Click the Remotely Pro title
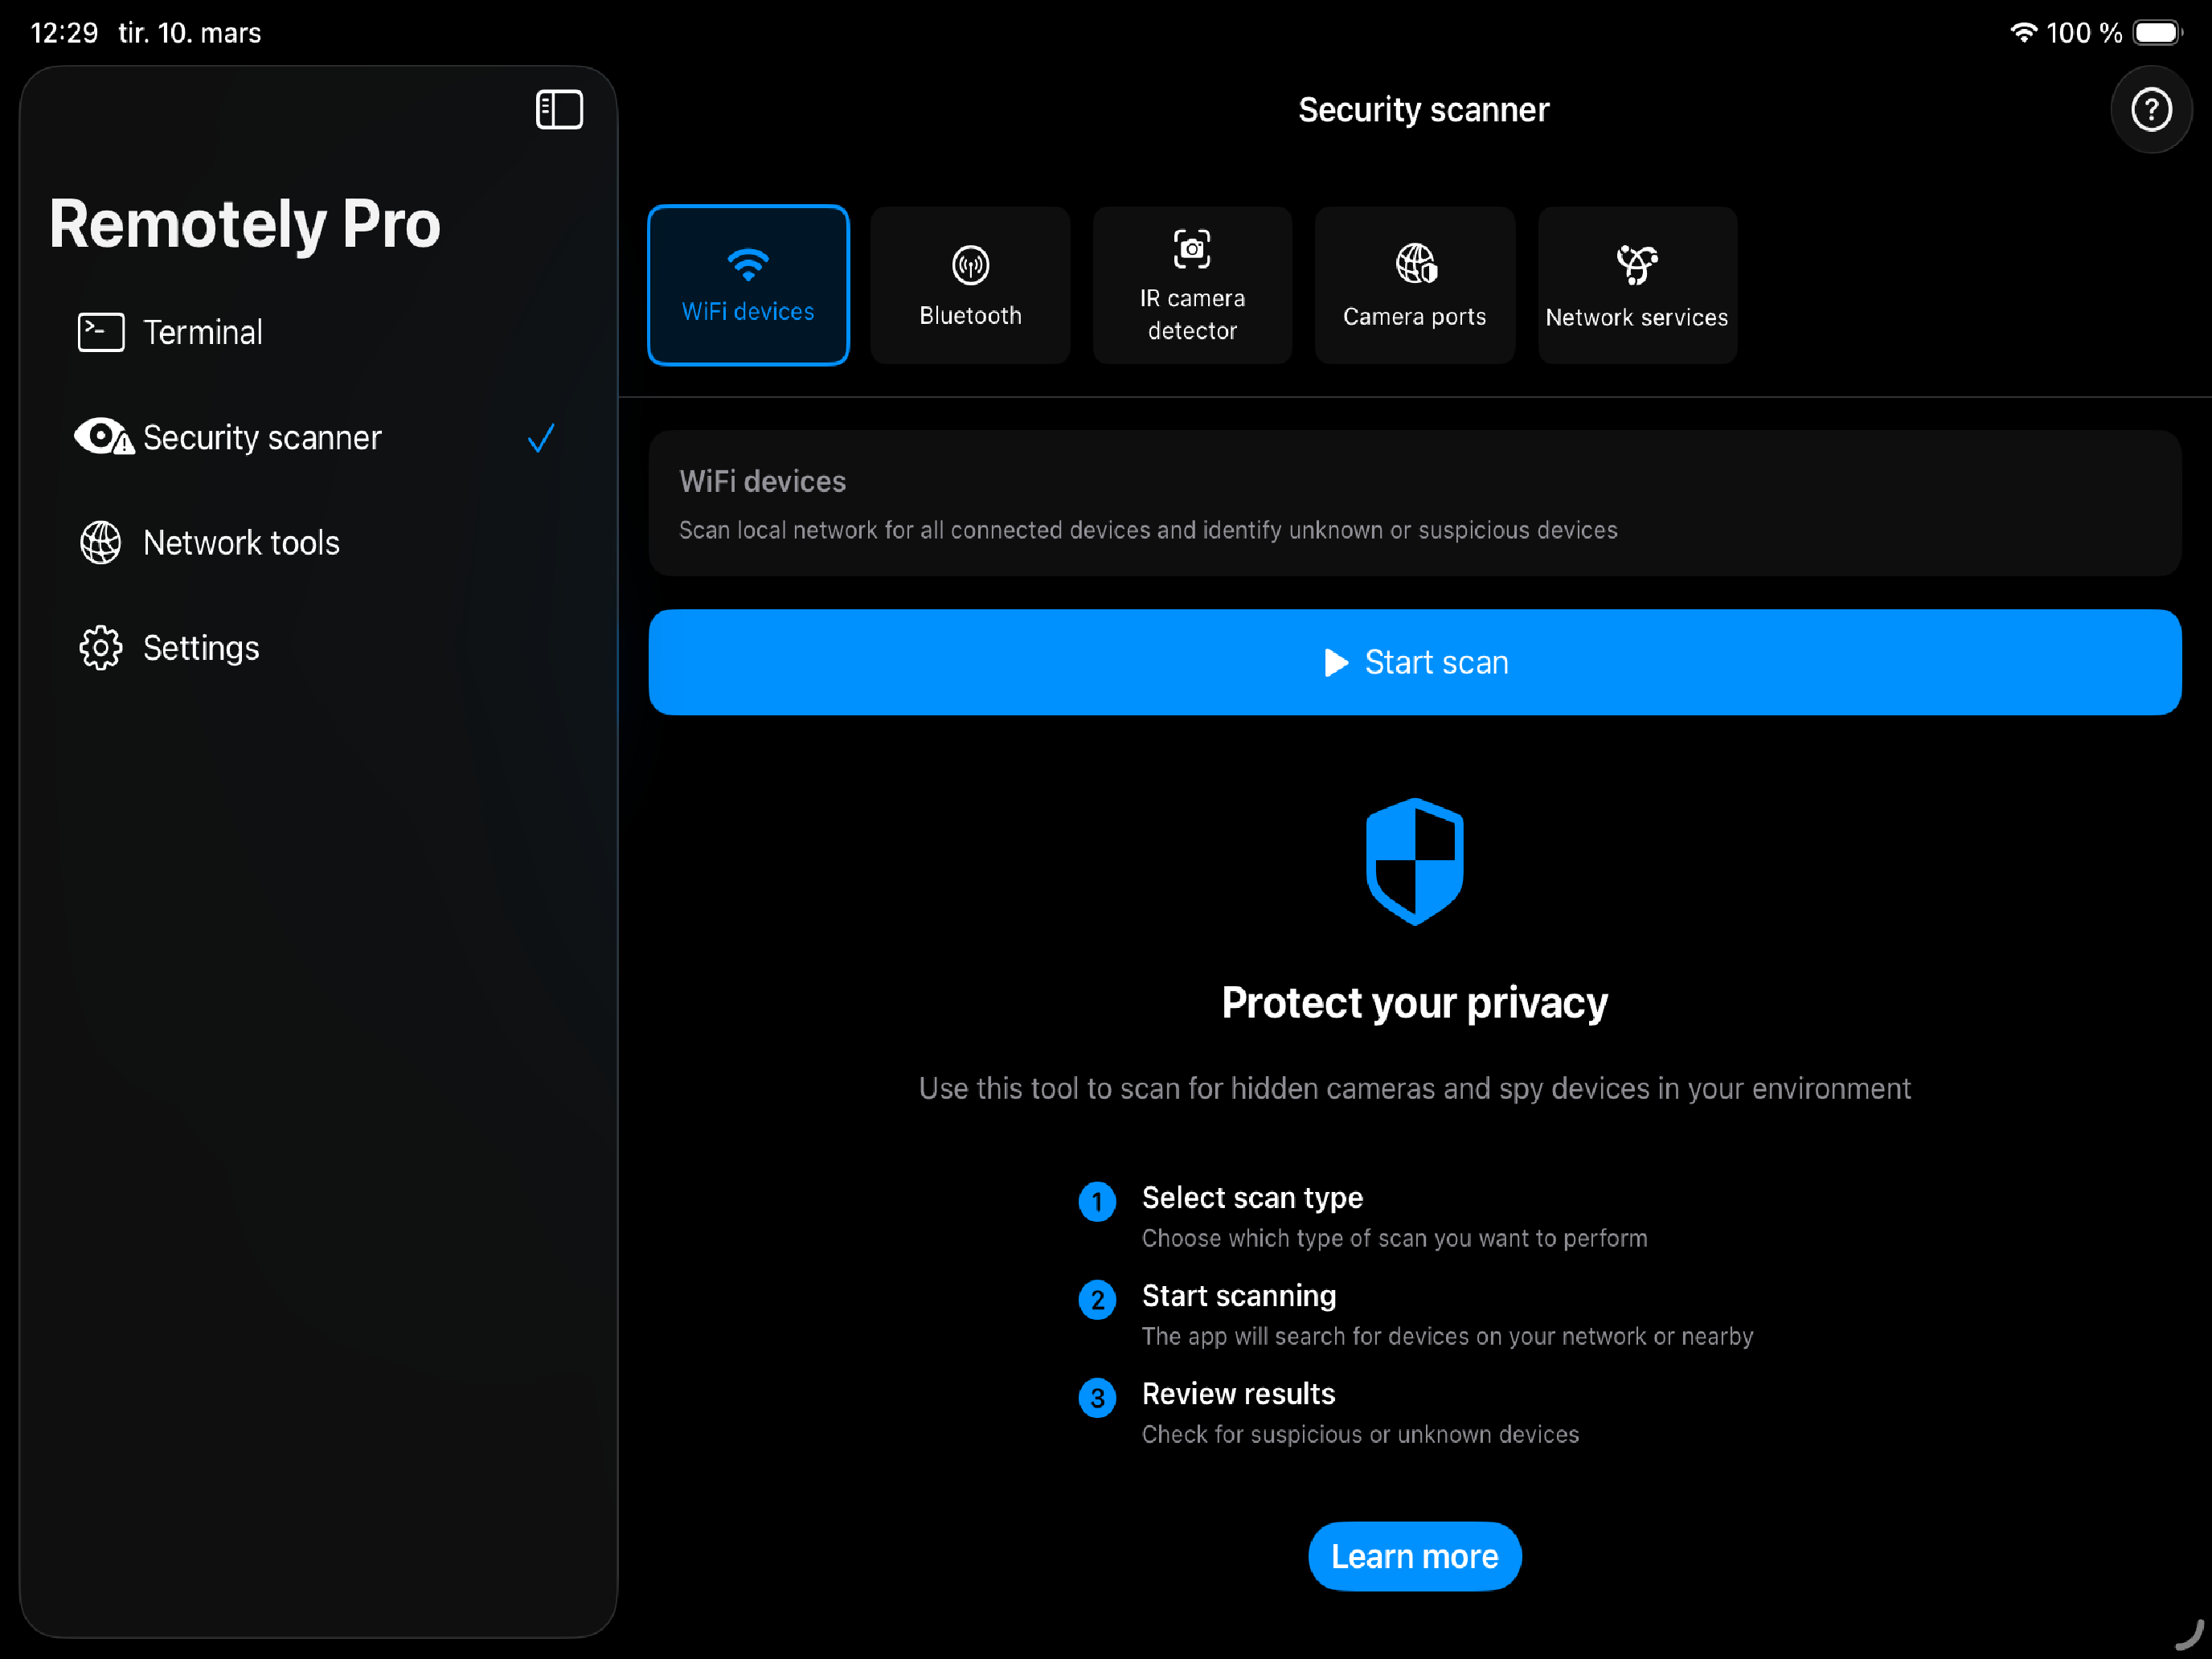 pyautogui.click(x=245, y=223)
